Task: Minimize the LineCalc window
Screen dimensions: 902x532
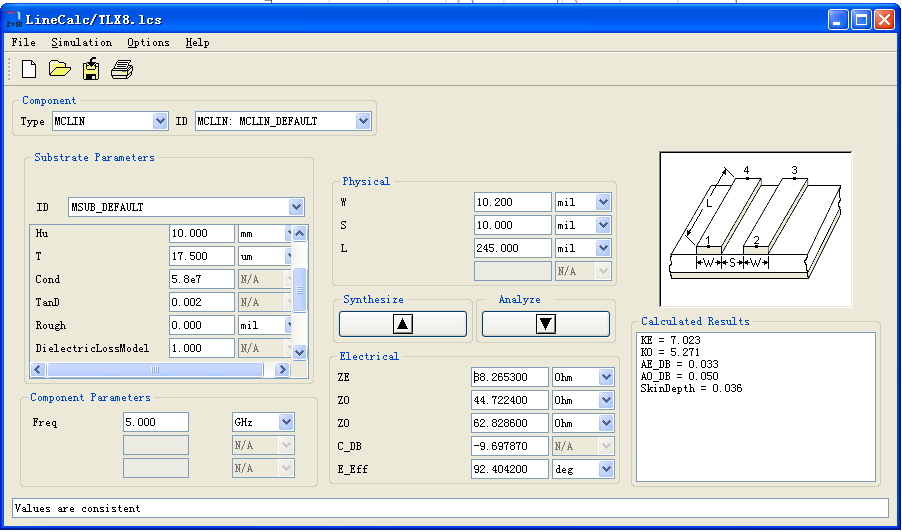Action: pos(838,20)
